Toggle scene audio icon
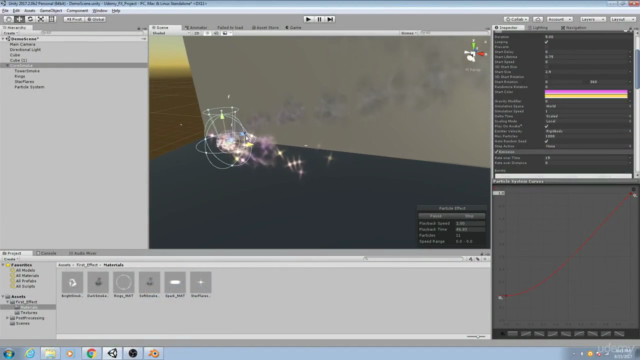This screenshot has height=360, width=640. pyautogui.click(x=216, y=33)
